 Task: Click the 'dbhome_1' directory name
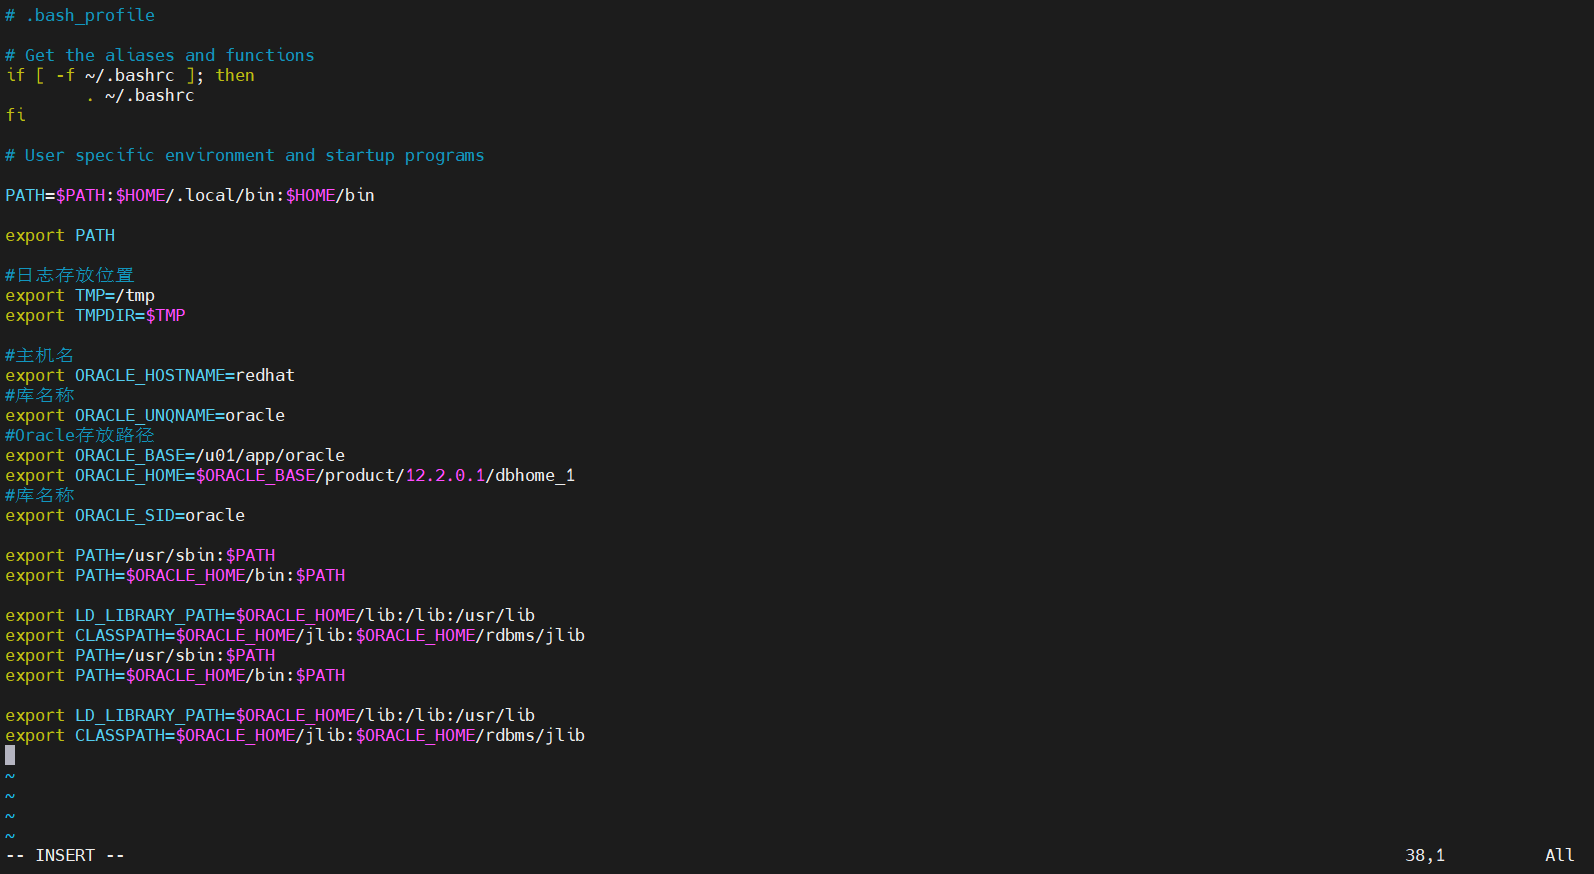[535, 475]
